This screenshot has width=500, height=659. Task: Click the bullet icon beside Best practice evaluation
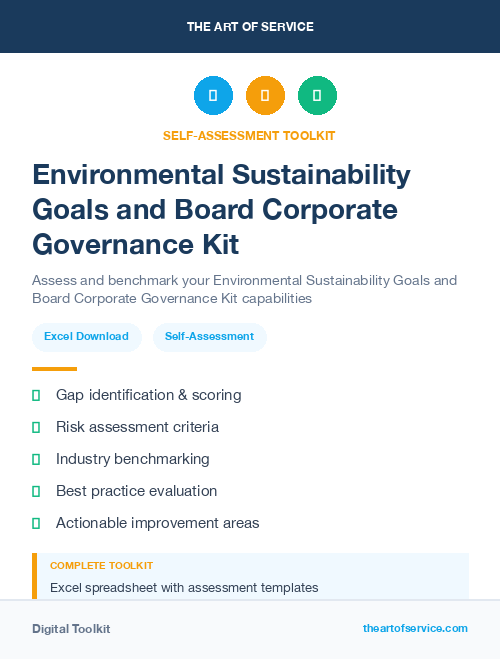36,491
